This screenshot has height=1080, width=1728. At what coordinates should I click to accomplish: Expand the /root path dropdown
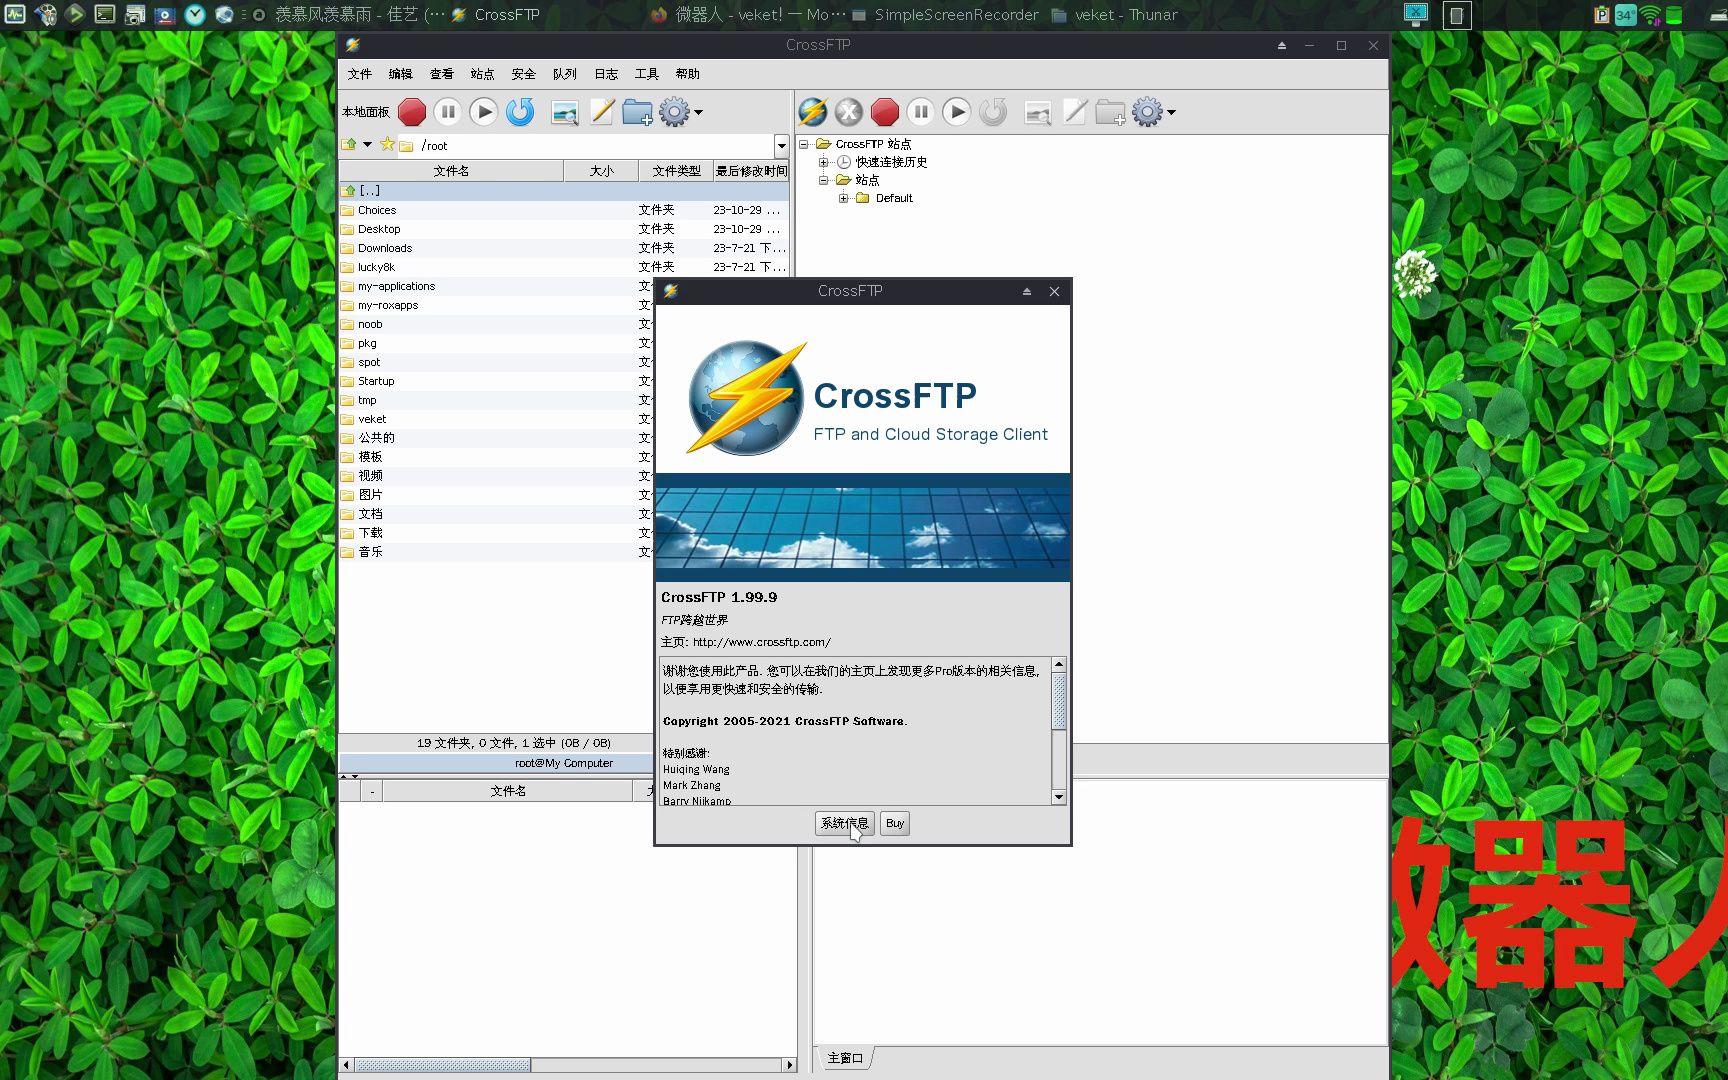pyautogui.click(x=782, y=146)
